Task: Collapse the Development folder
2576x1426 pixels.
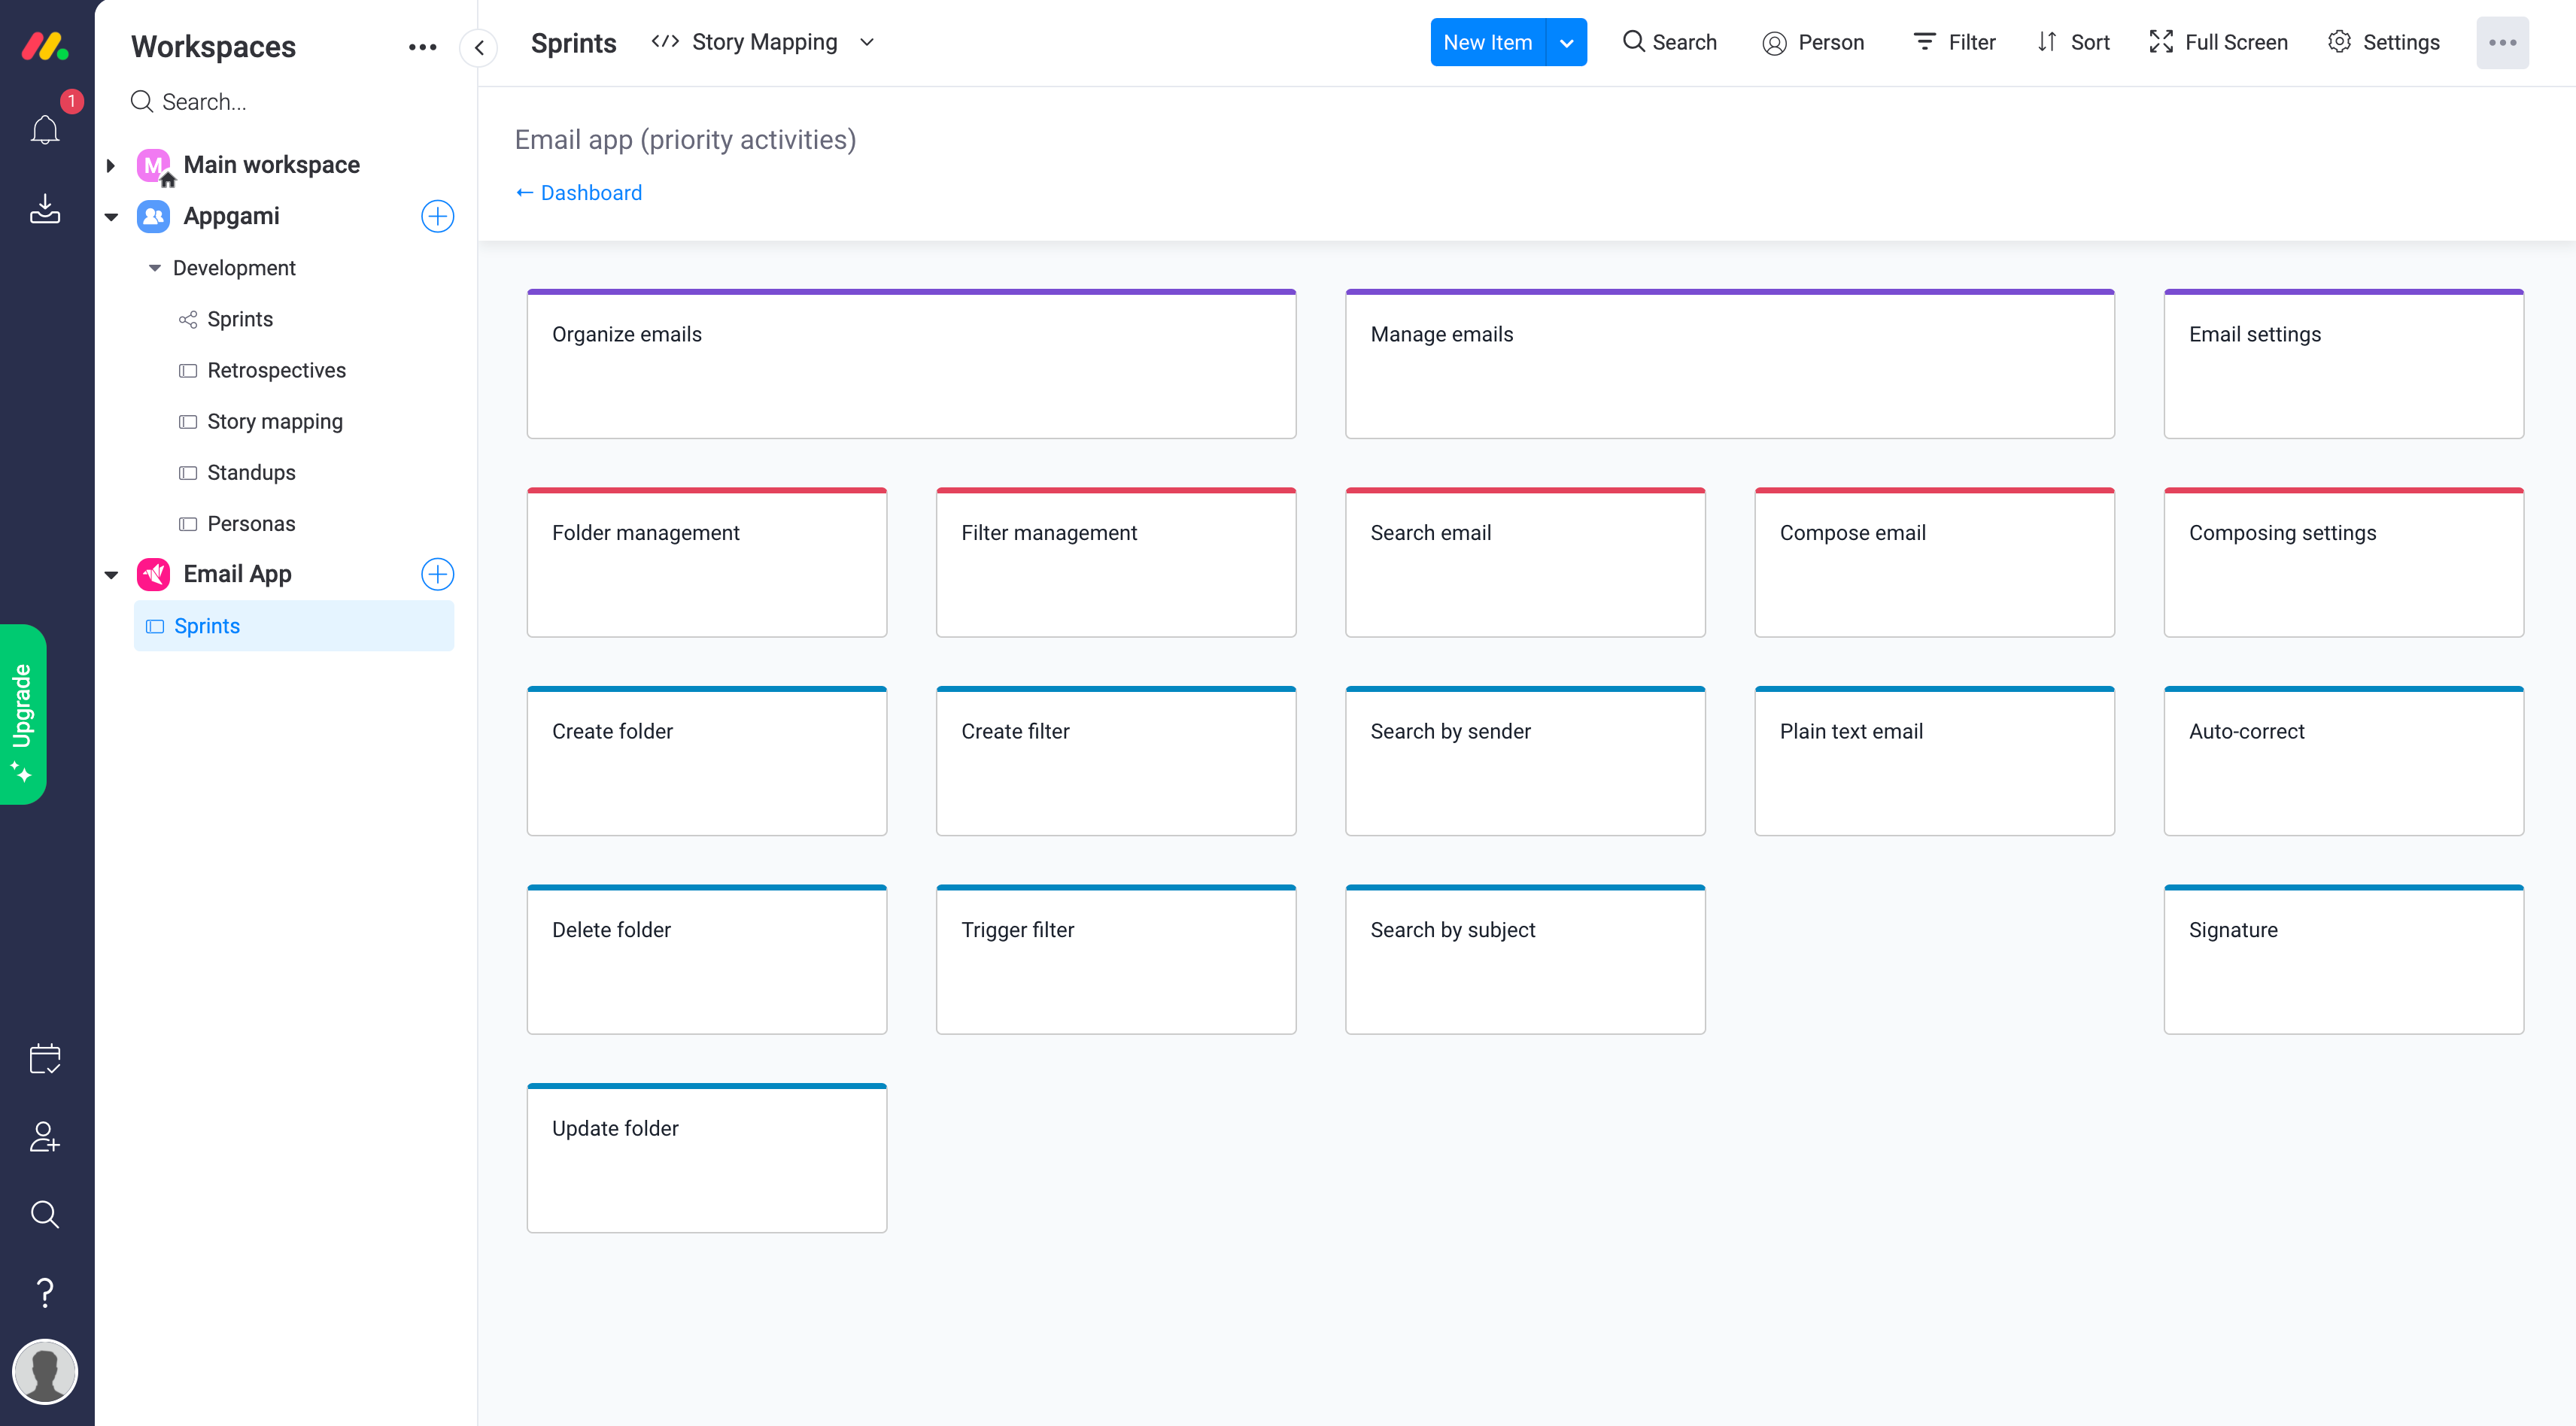Action: [x=155, y=268]
